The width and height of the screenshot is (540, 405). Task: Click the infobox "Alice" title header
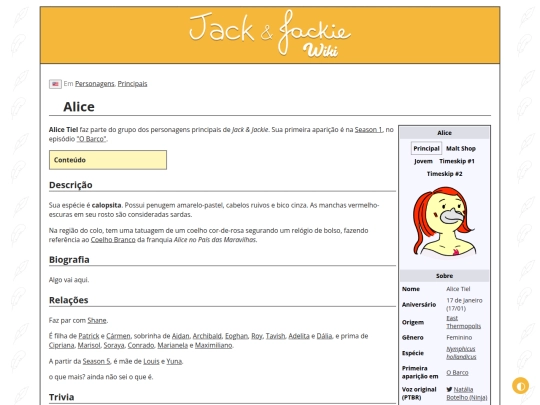pos(444,133)
